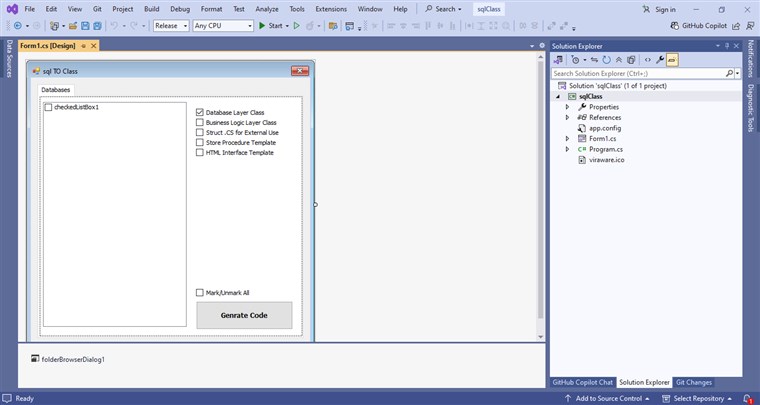Click the Share icon beside GitHub Copilot

click(736, 26)
